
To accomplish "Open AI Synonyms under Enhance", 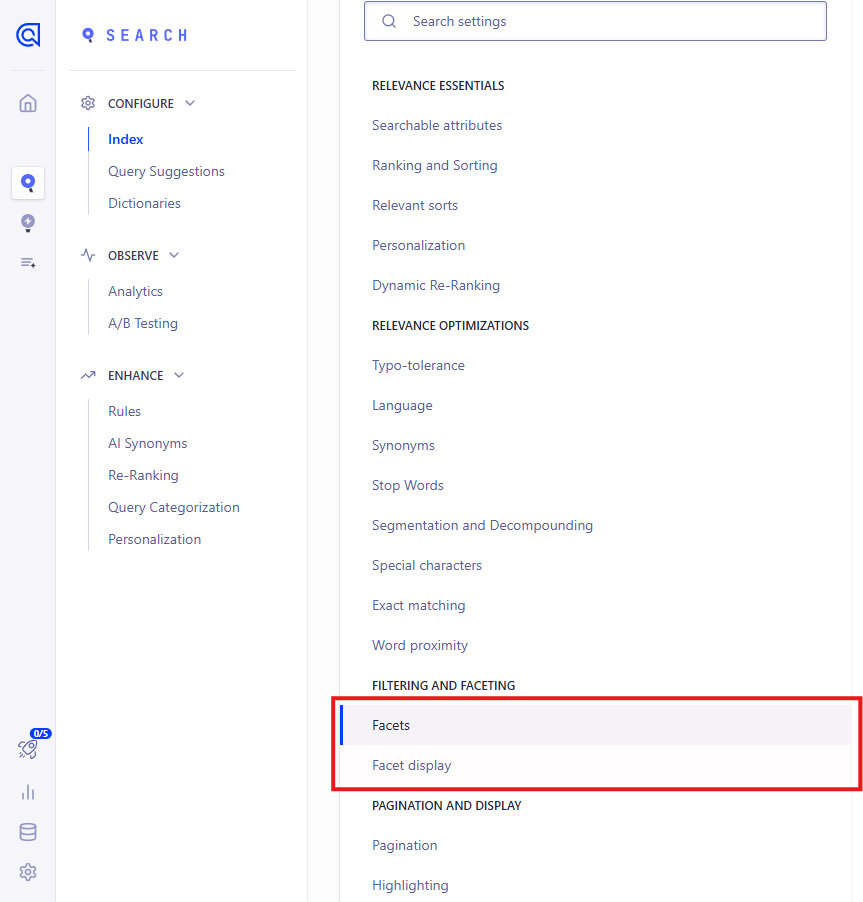I will pyautogui.click(x=148, y=444).
